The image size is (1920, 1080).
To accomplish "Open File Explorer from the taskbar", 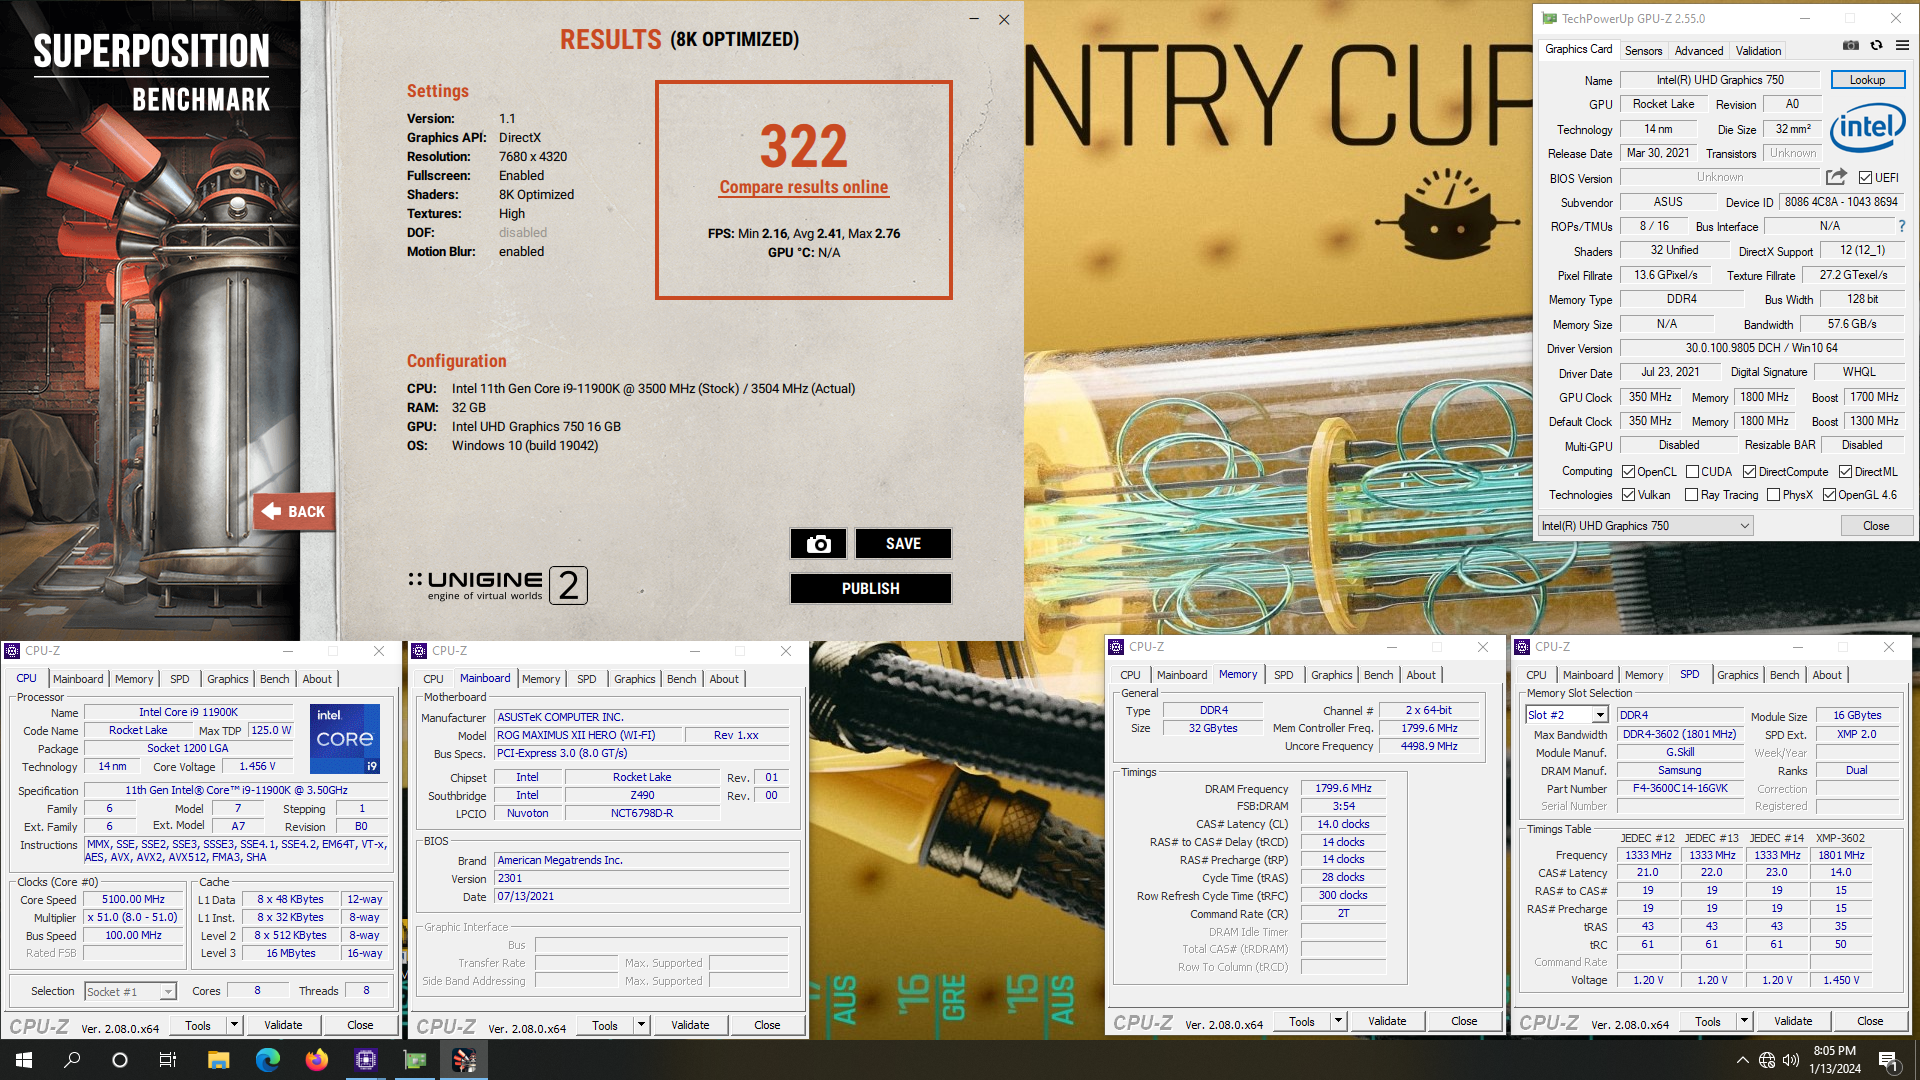I will tap(218, 1060).
